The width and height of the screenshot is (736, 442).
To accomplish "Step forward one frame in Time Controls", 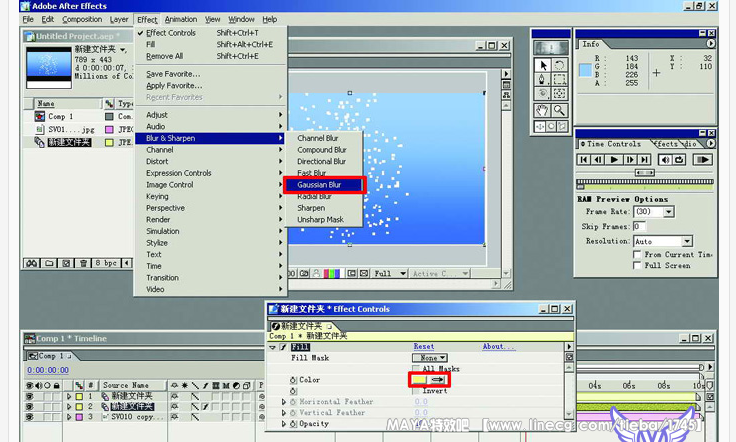I will (x=629, y=160).
